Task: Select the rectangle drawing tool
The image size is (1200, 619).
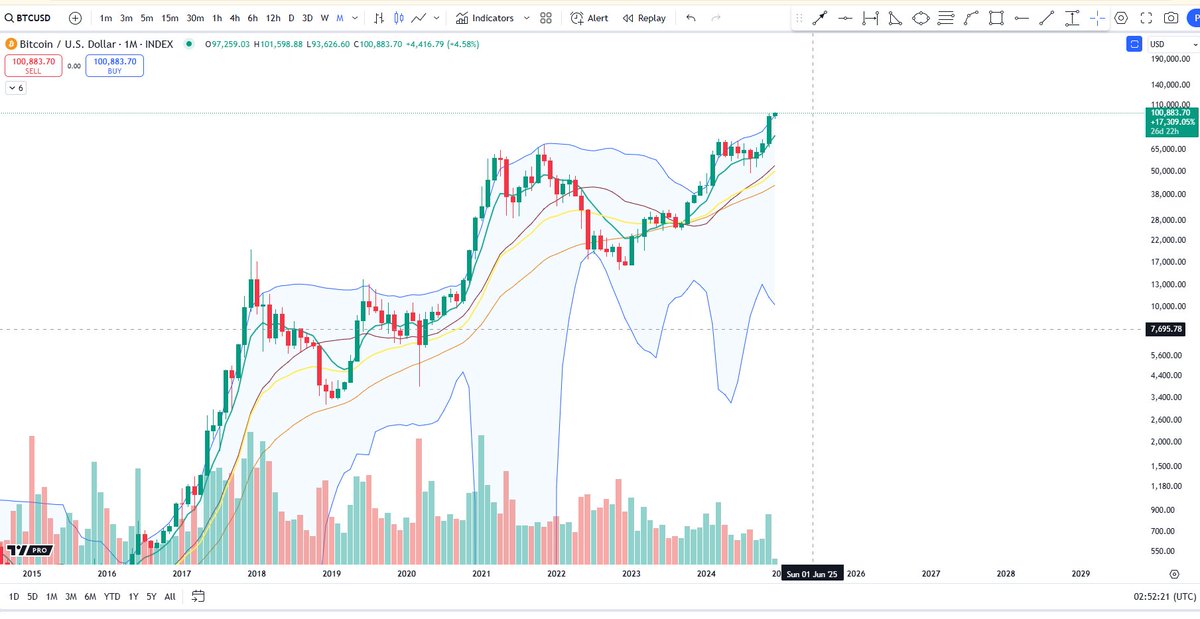Action: click(996, 18)
